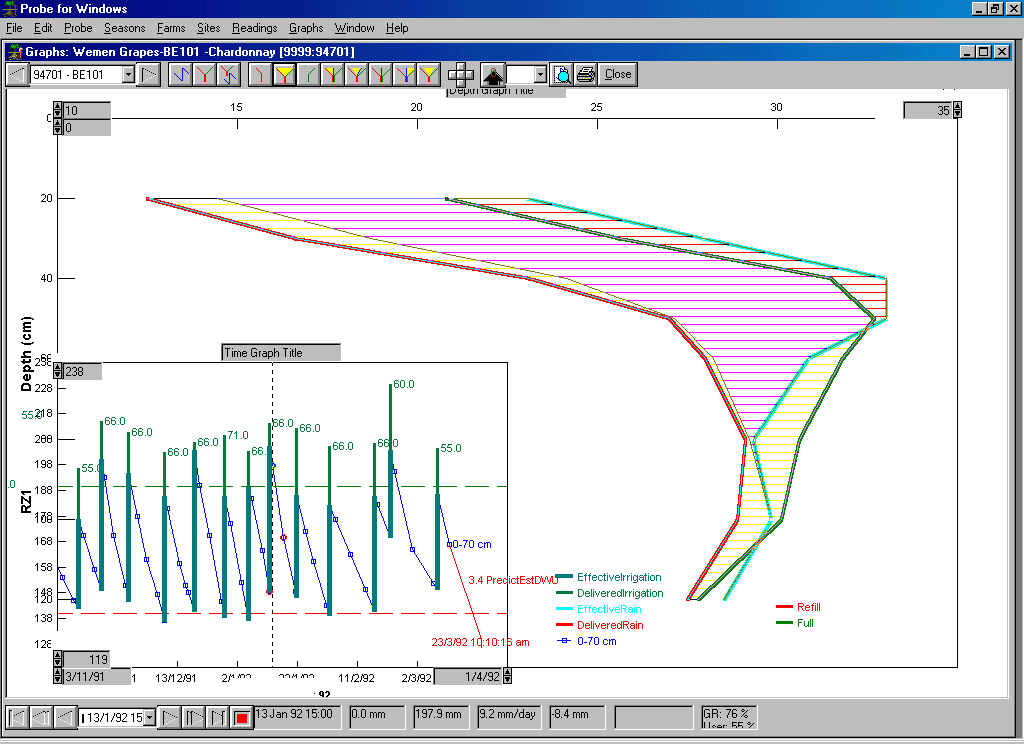
Task: Select the green depth profile graph icon
Action: [309, 74]
